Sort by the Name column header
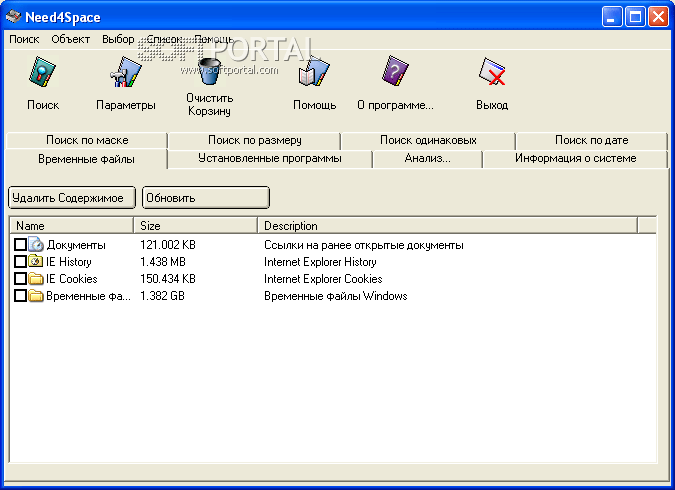This screenshot has height=490, width=675. (71, 226)
